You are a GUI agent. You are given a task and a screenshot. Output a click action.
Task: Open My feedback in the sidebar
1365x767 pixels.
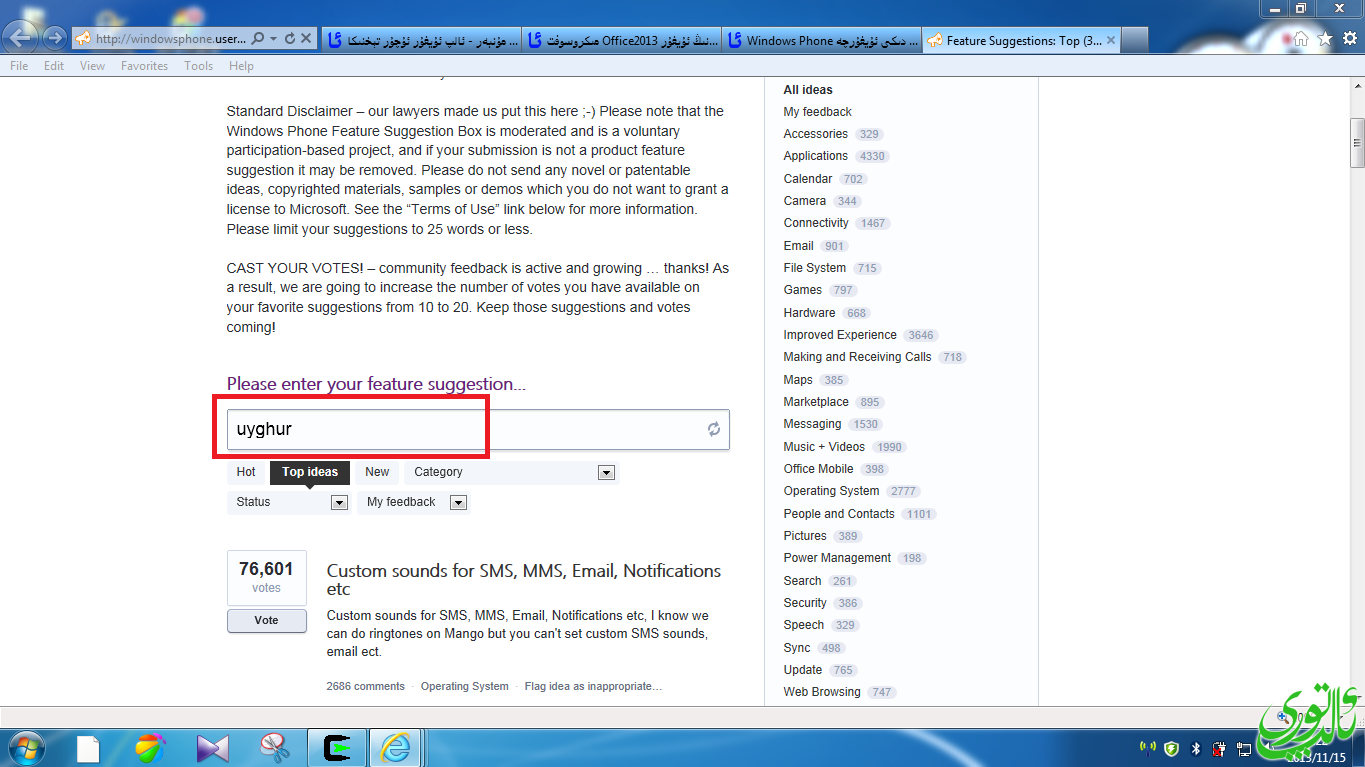coord(817,112)
